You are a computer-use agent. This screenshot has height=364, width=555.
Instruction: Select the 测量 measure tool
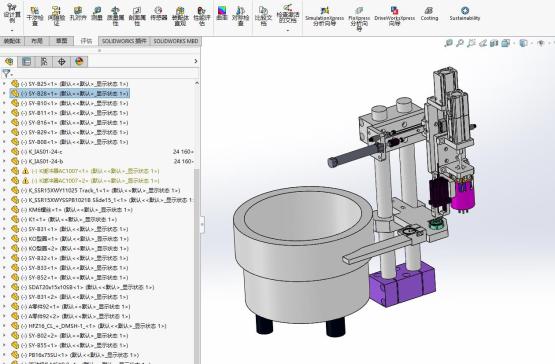click(97, 13)
